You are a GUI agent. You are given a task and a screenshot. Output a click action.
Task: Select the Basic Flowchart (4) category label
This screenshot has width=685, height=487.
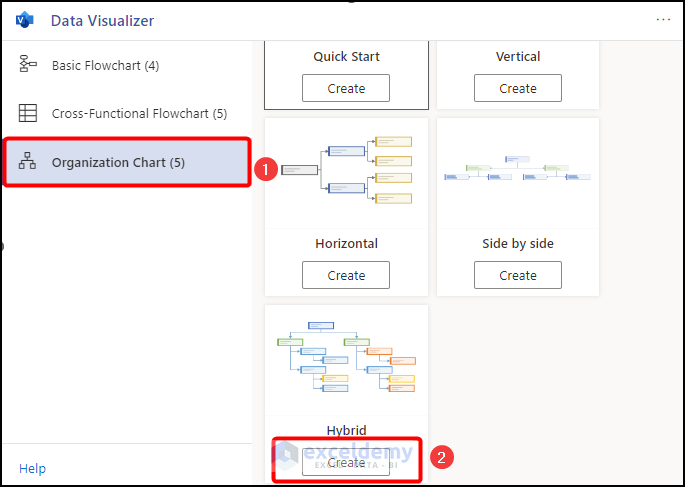click(x=105, y=66)
